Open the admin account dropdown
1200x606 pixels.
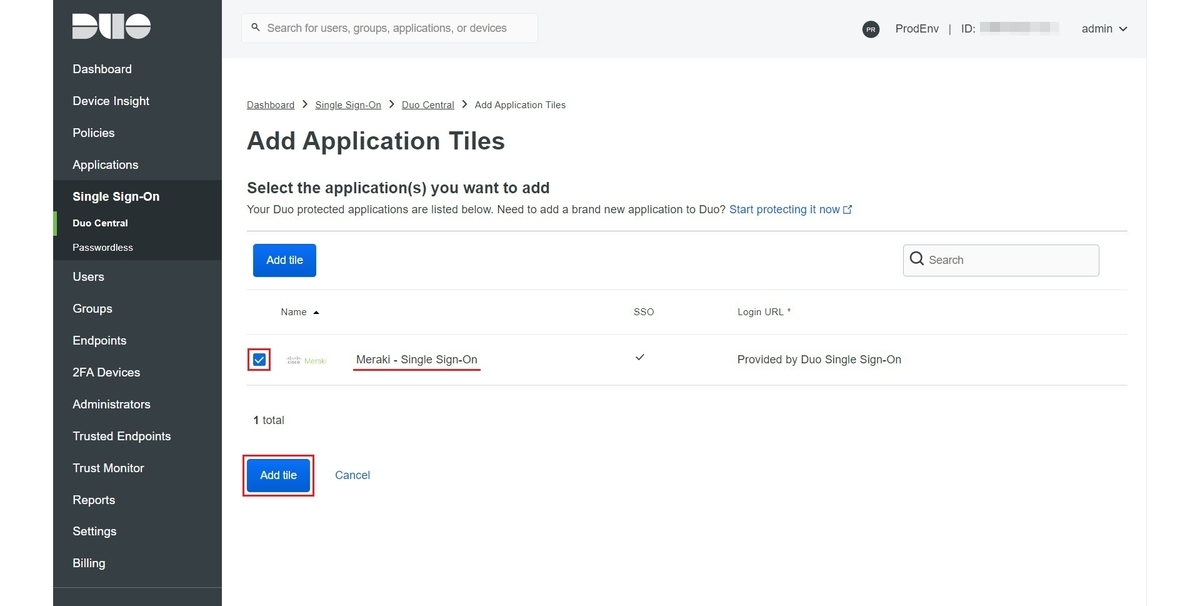tap(1104, 29)
